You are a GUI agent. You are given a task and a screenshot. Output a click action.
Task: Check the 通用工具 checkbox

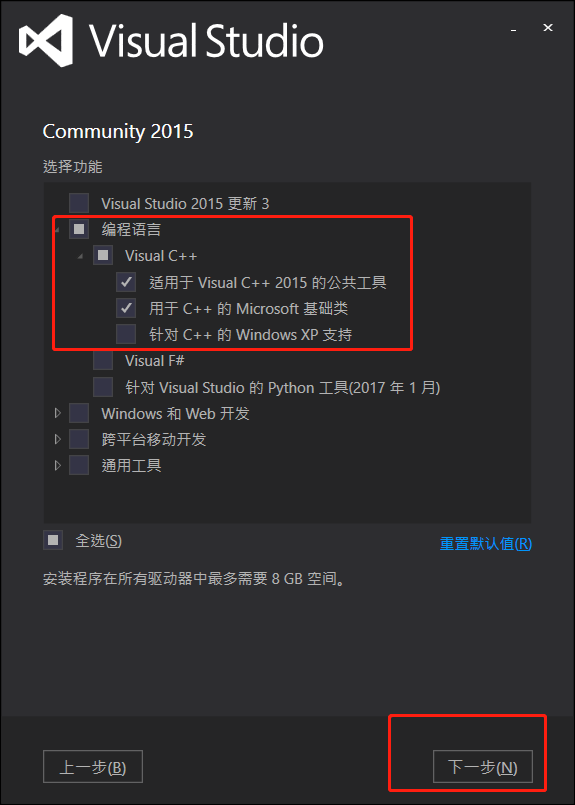79,465
